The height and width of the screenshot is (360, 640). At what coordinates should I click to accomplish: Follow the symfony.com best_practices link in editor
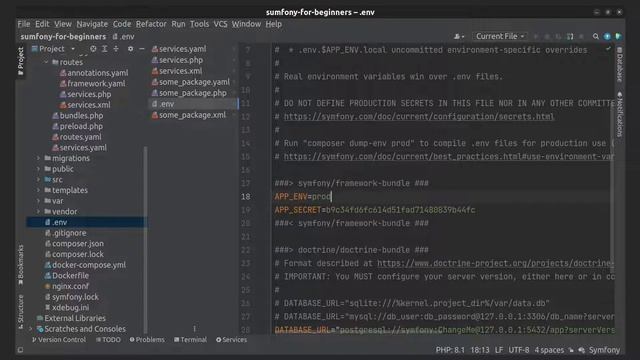click(449, 156)
